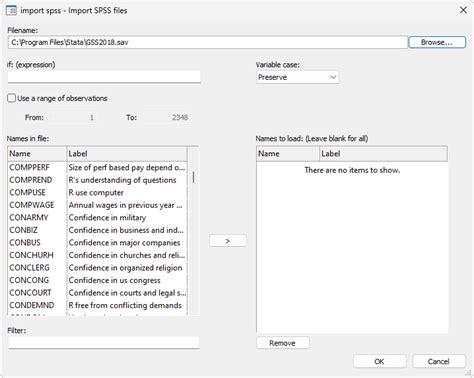This screenshot has height=378, width=474.
Task: Select the CONCLERG variable row
Action: (97, 268)
